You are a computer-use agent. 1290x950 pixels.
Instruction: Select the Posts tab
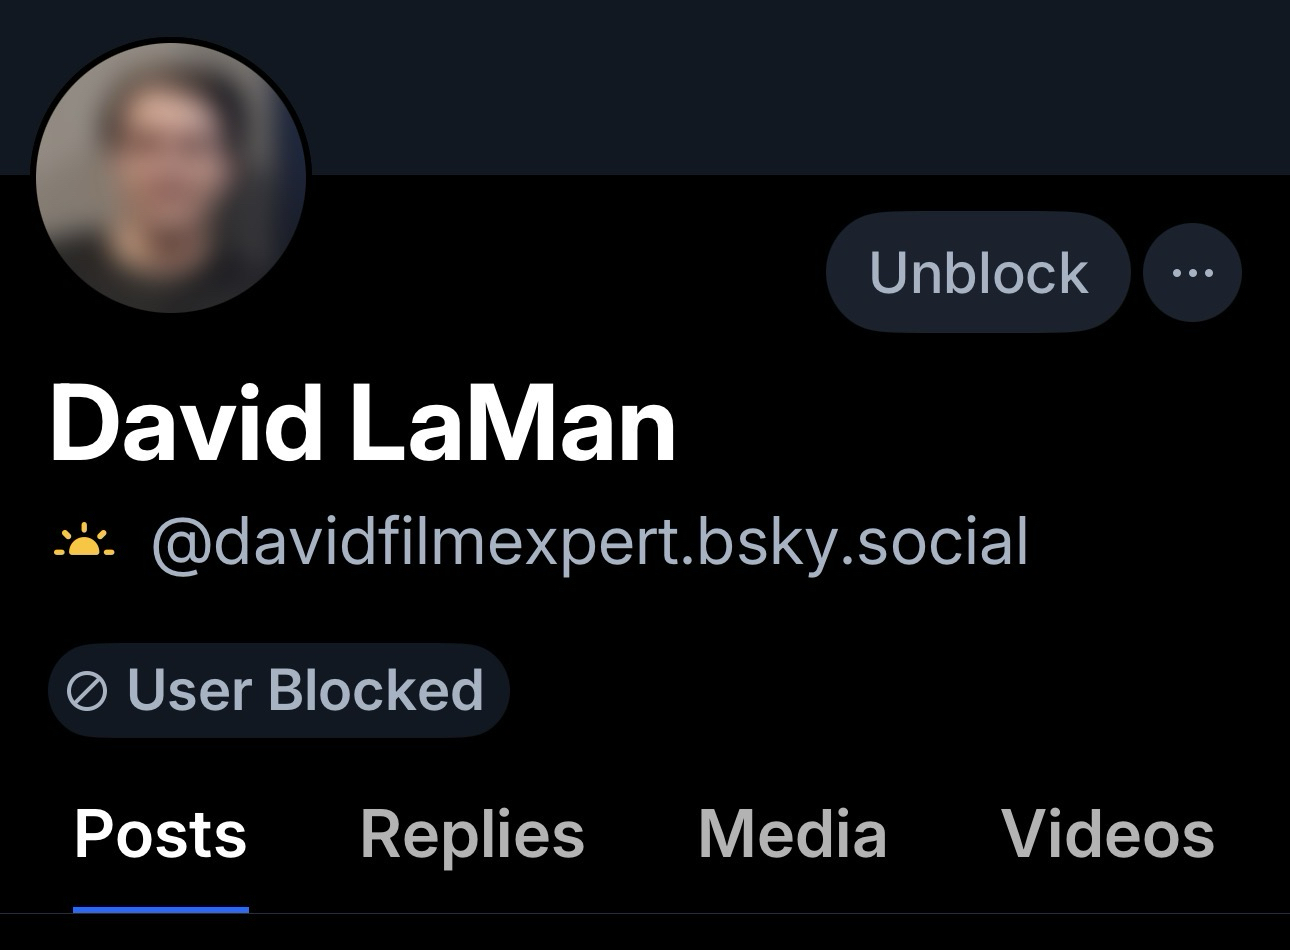pos(160,835)
